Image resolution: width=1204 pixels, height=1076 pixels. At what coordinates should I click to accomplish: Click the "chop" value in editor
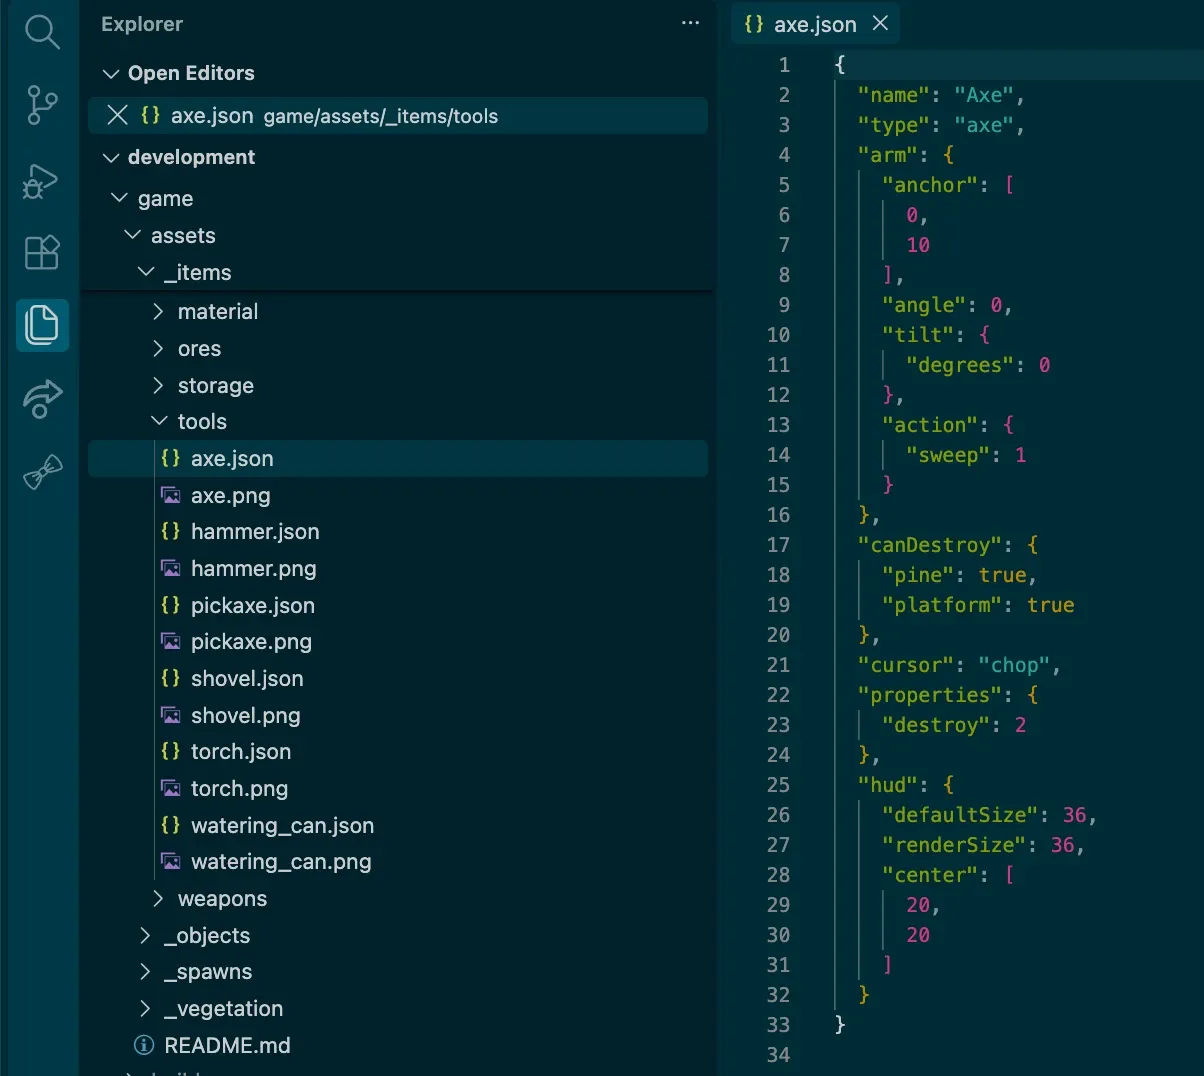(1014, 665)
